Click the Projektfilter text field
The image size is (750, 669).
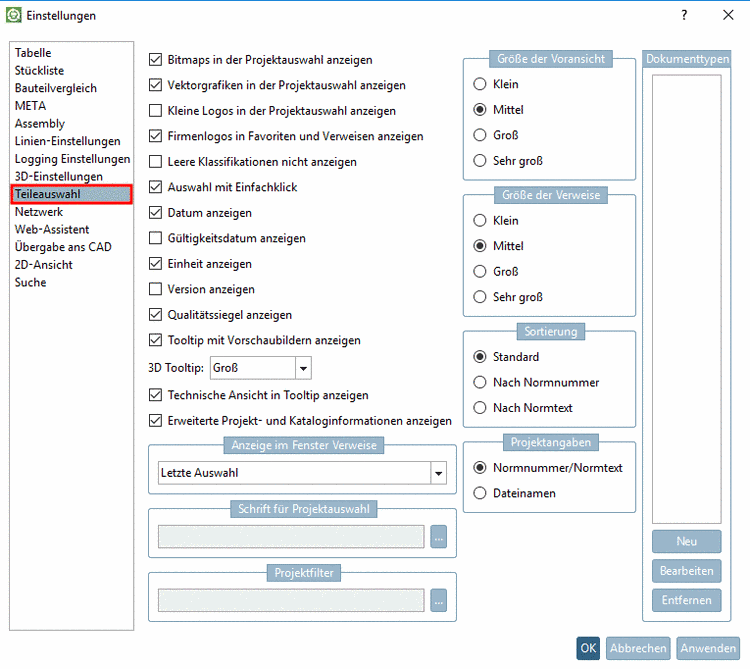tap(291, 601)
